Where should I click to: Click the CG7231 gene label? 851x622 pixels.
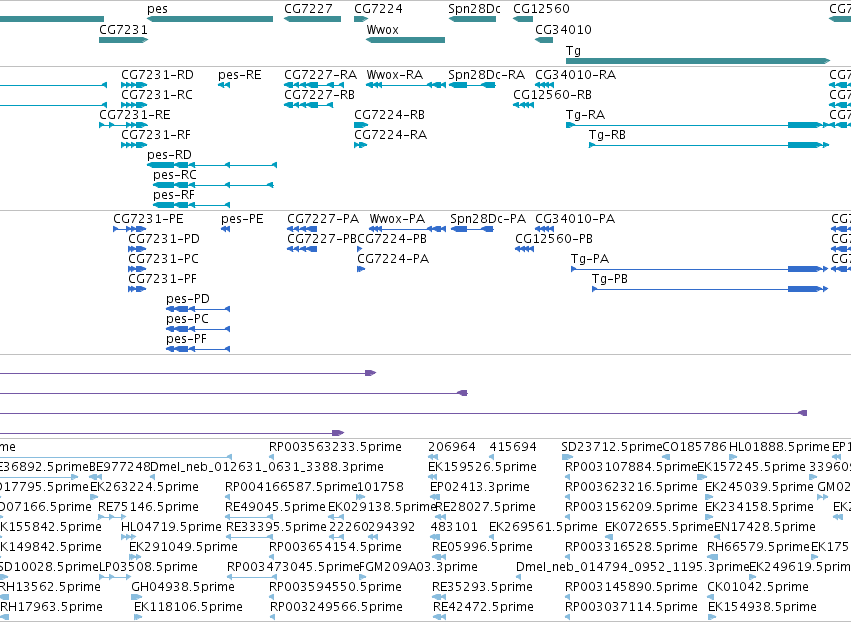click(123, 29)
